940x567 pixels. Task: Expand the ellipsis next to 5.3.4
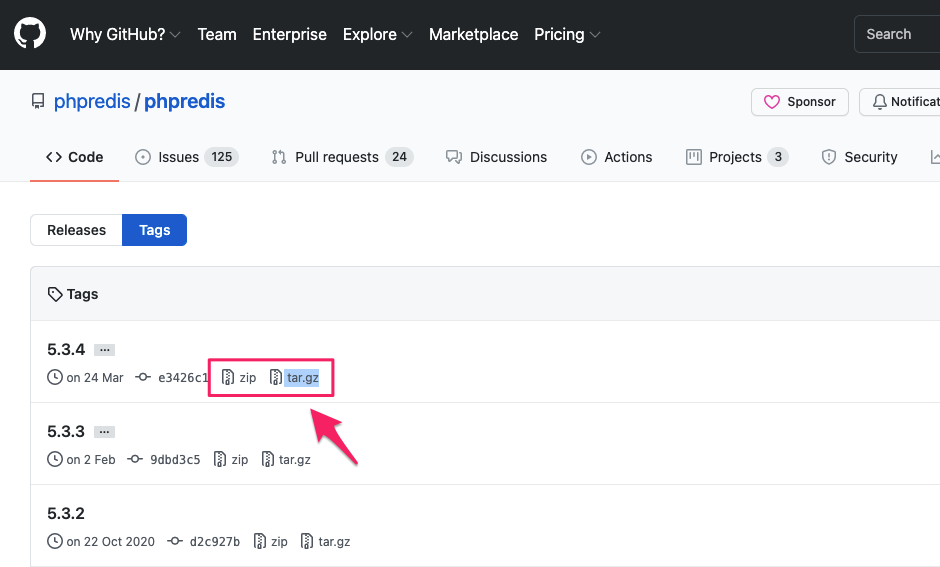104,350
